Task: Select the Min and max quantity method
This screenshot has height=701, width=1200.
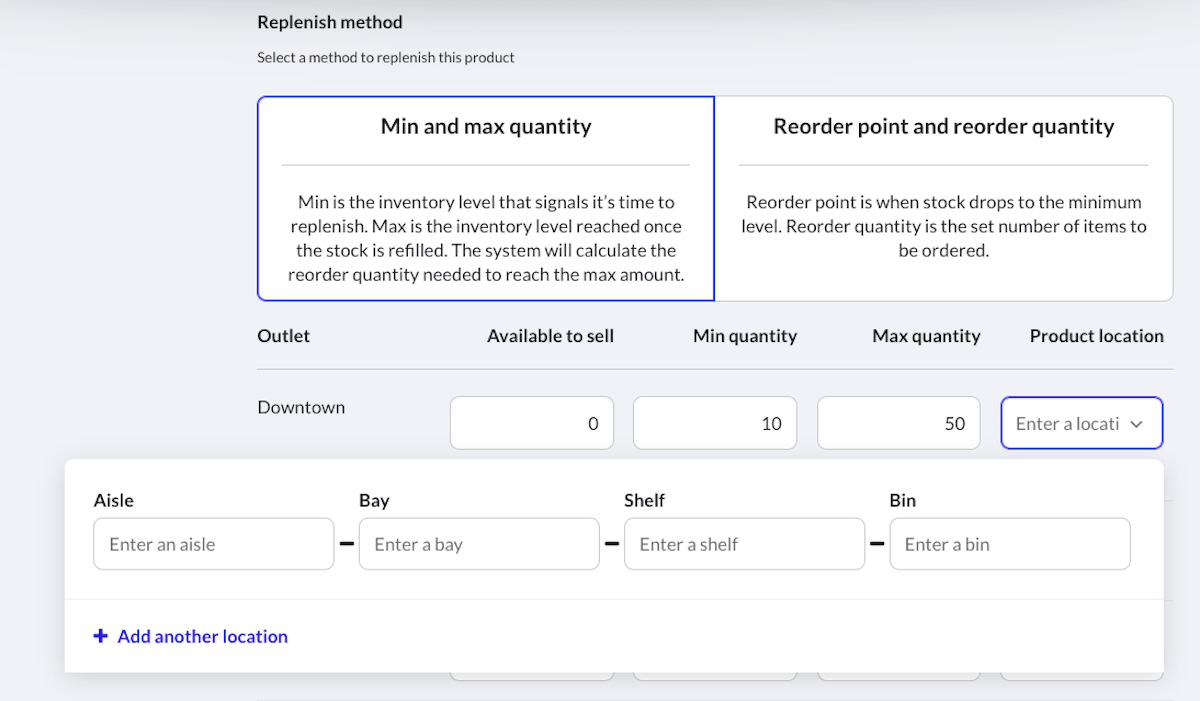Action: (486, 198)
